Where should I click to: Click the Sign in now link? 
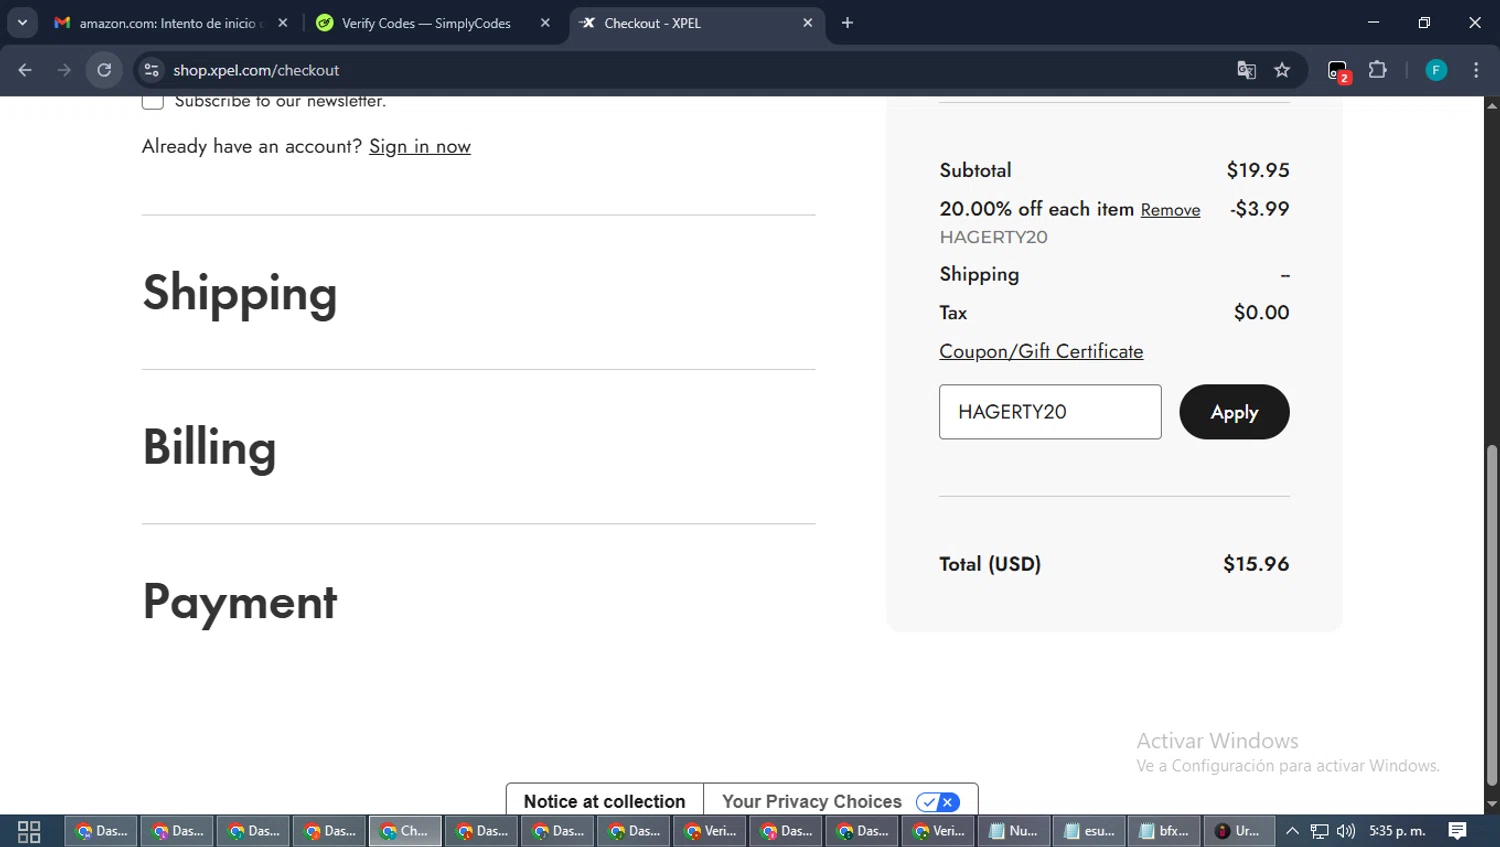click(x=420, y=146)
